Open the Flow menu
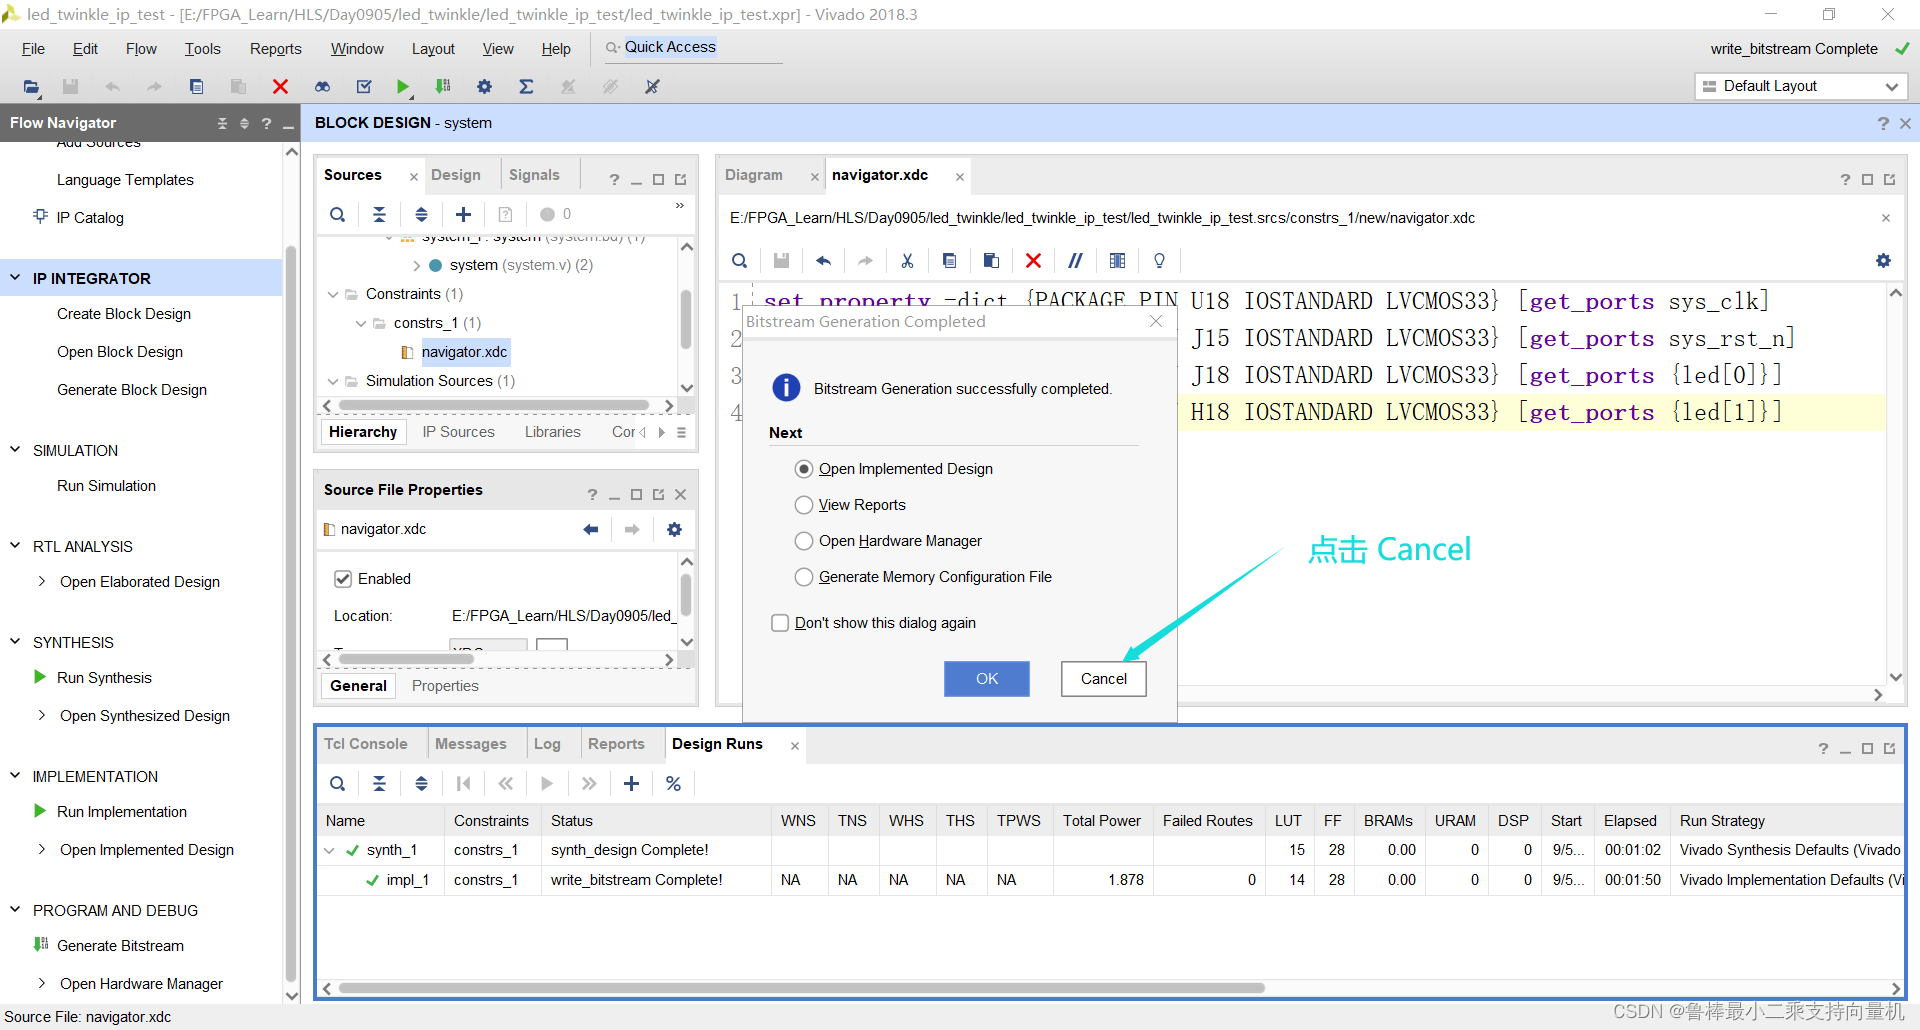The height and width of the screenshot is (1030, 1920). tap(141, 49)
